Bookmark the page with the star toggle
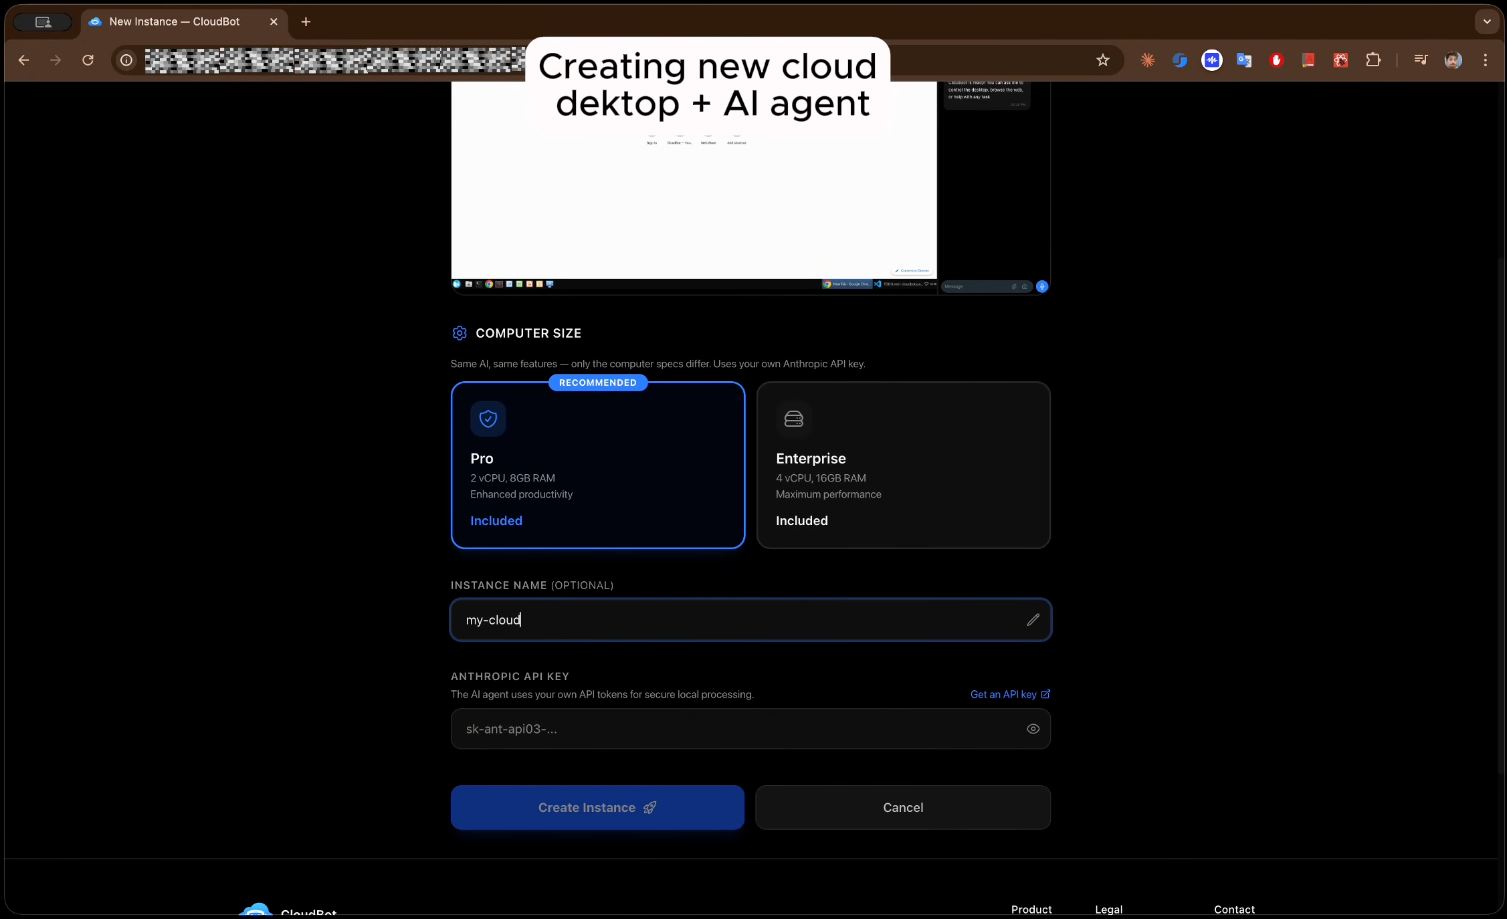1507x919 pixels. [1103, 60]
